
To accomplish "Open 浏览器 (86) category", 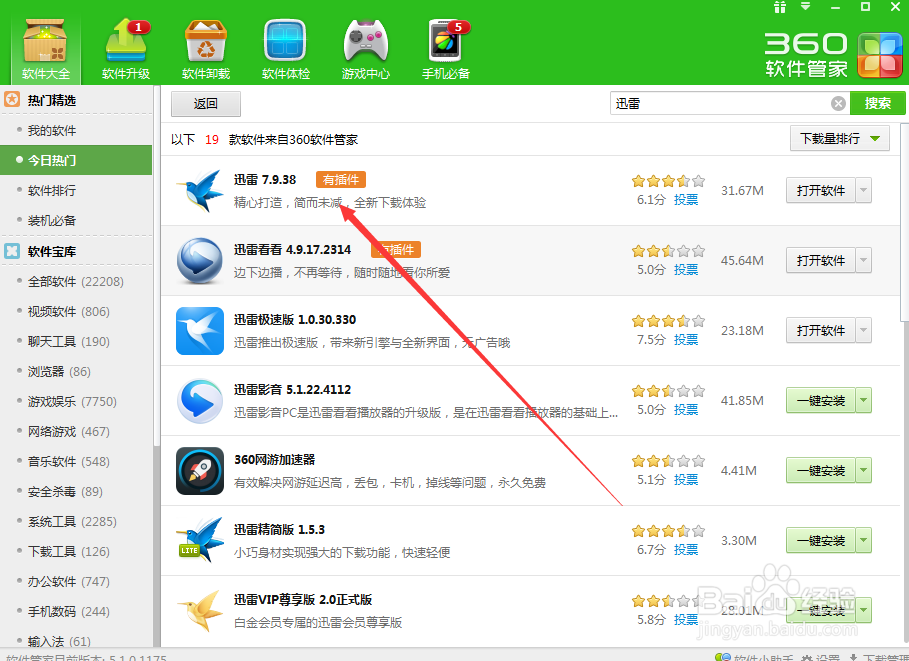I will (76, 372).
